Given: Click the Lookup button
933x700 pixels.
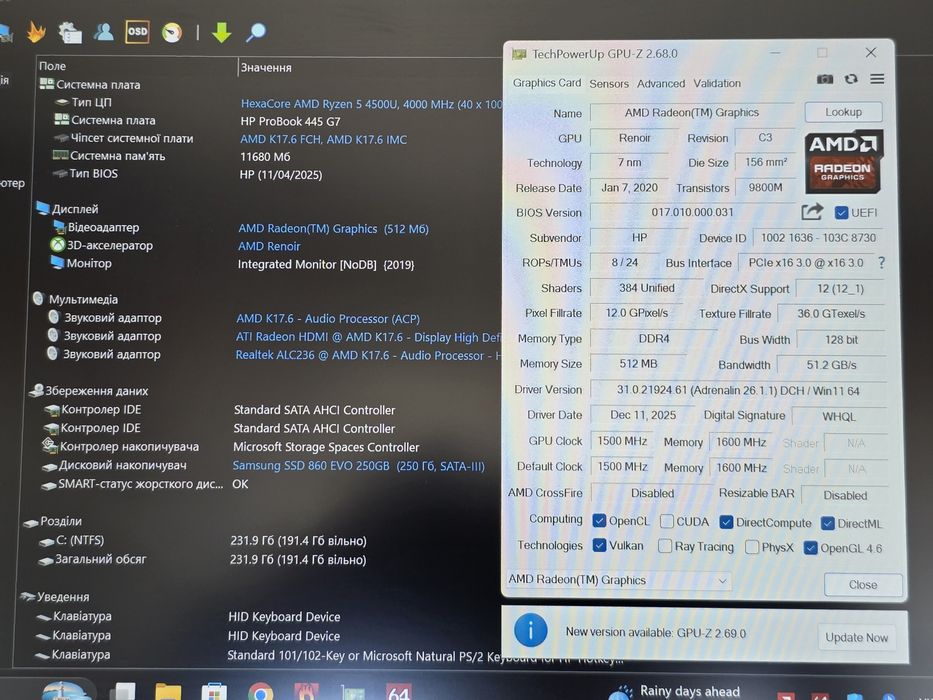Looking at the screenshot, I should point(843,112).
